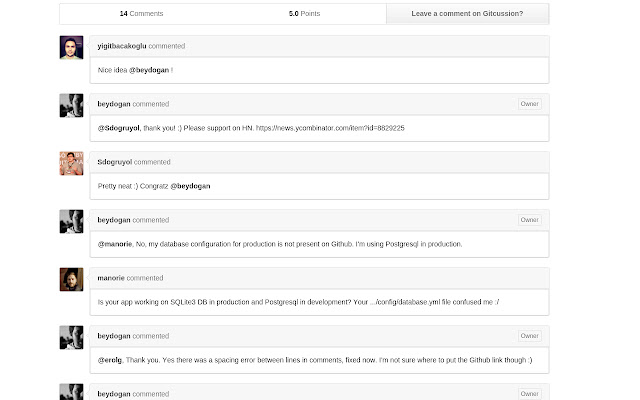Viewport: 640px width, 400px height.
Task: Follow the @erolg mention link
Action: click(110, 360)
